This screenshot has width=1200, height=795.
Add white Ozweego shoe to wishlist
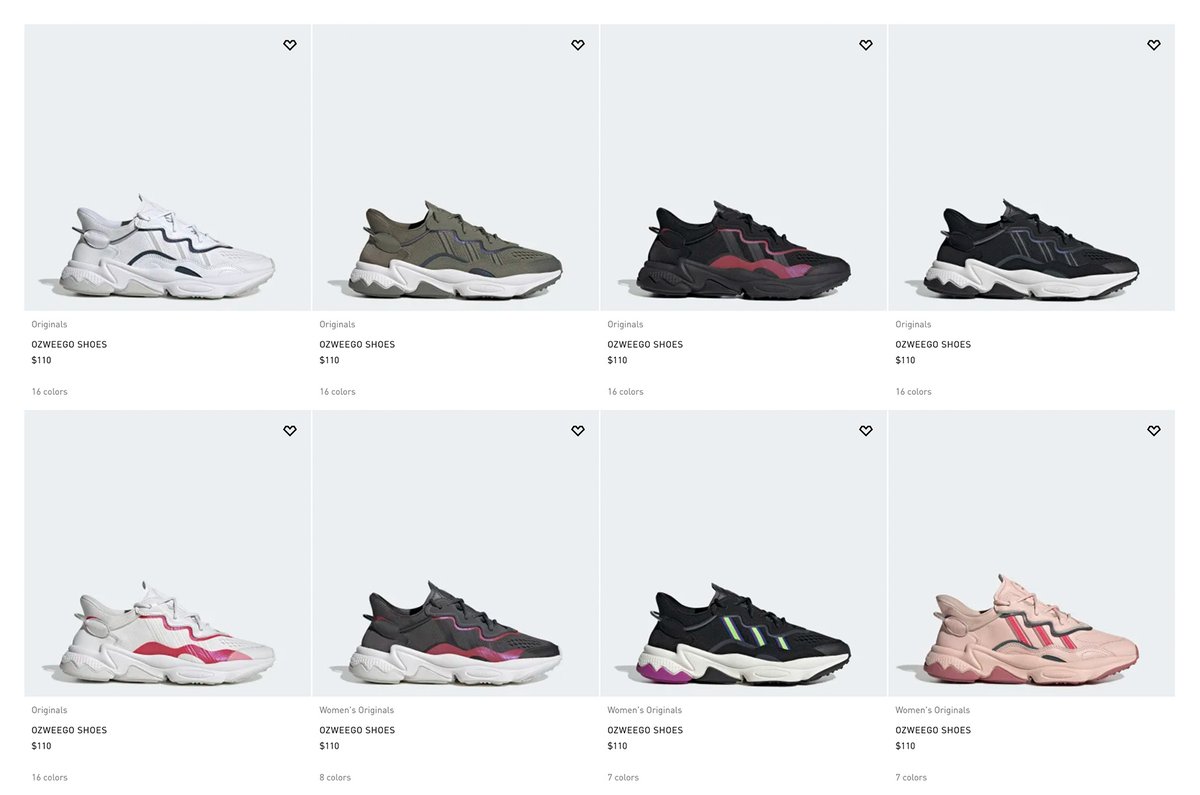click(290, 45)
